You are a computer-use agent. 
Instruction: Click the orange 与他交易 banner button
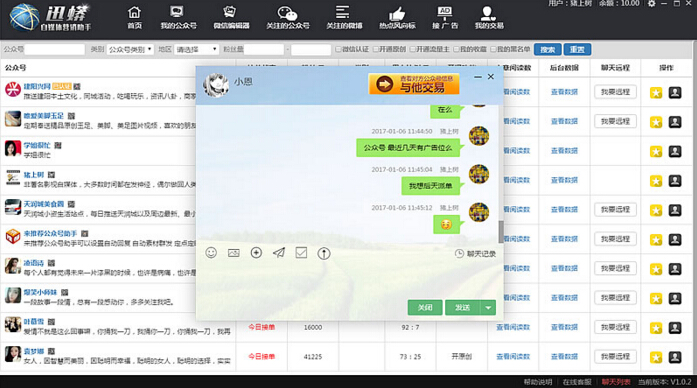pos(414,84)
